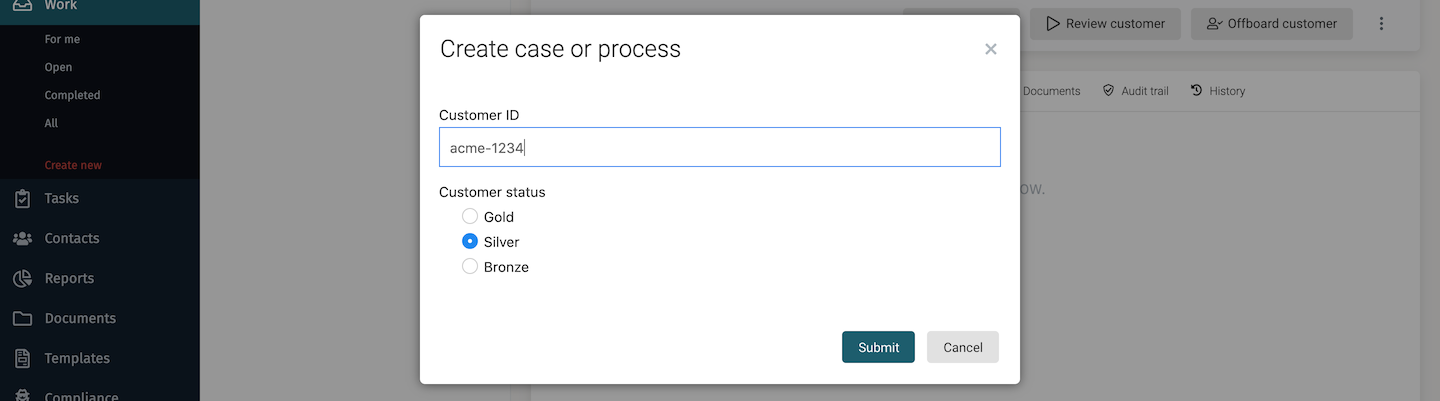Click the Reports pie chart icon
This screenshot has width=1440, height=401.
[x=22, y=278]
